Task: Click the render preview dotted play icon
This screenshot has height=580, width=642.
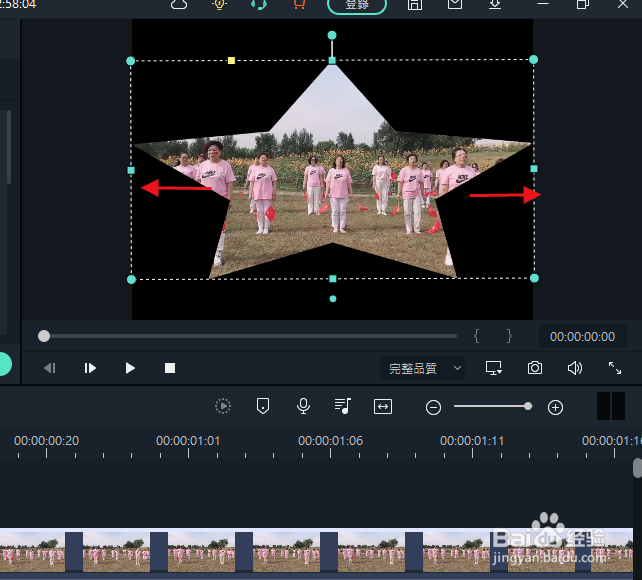Action: tap(223, 406)
